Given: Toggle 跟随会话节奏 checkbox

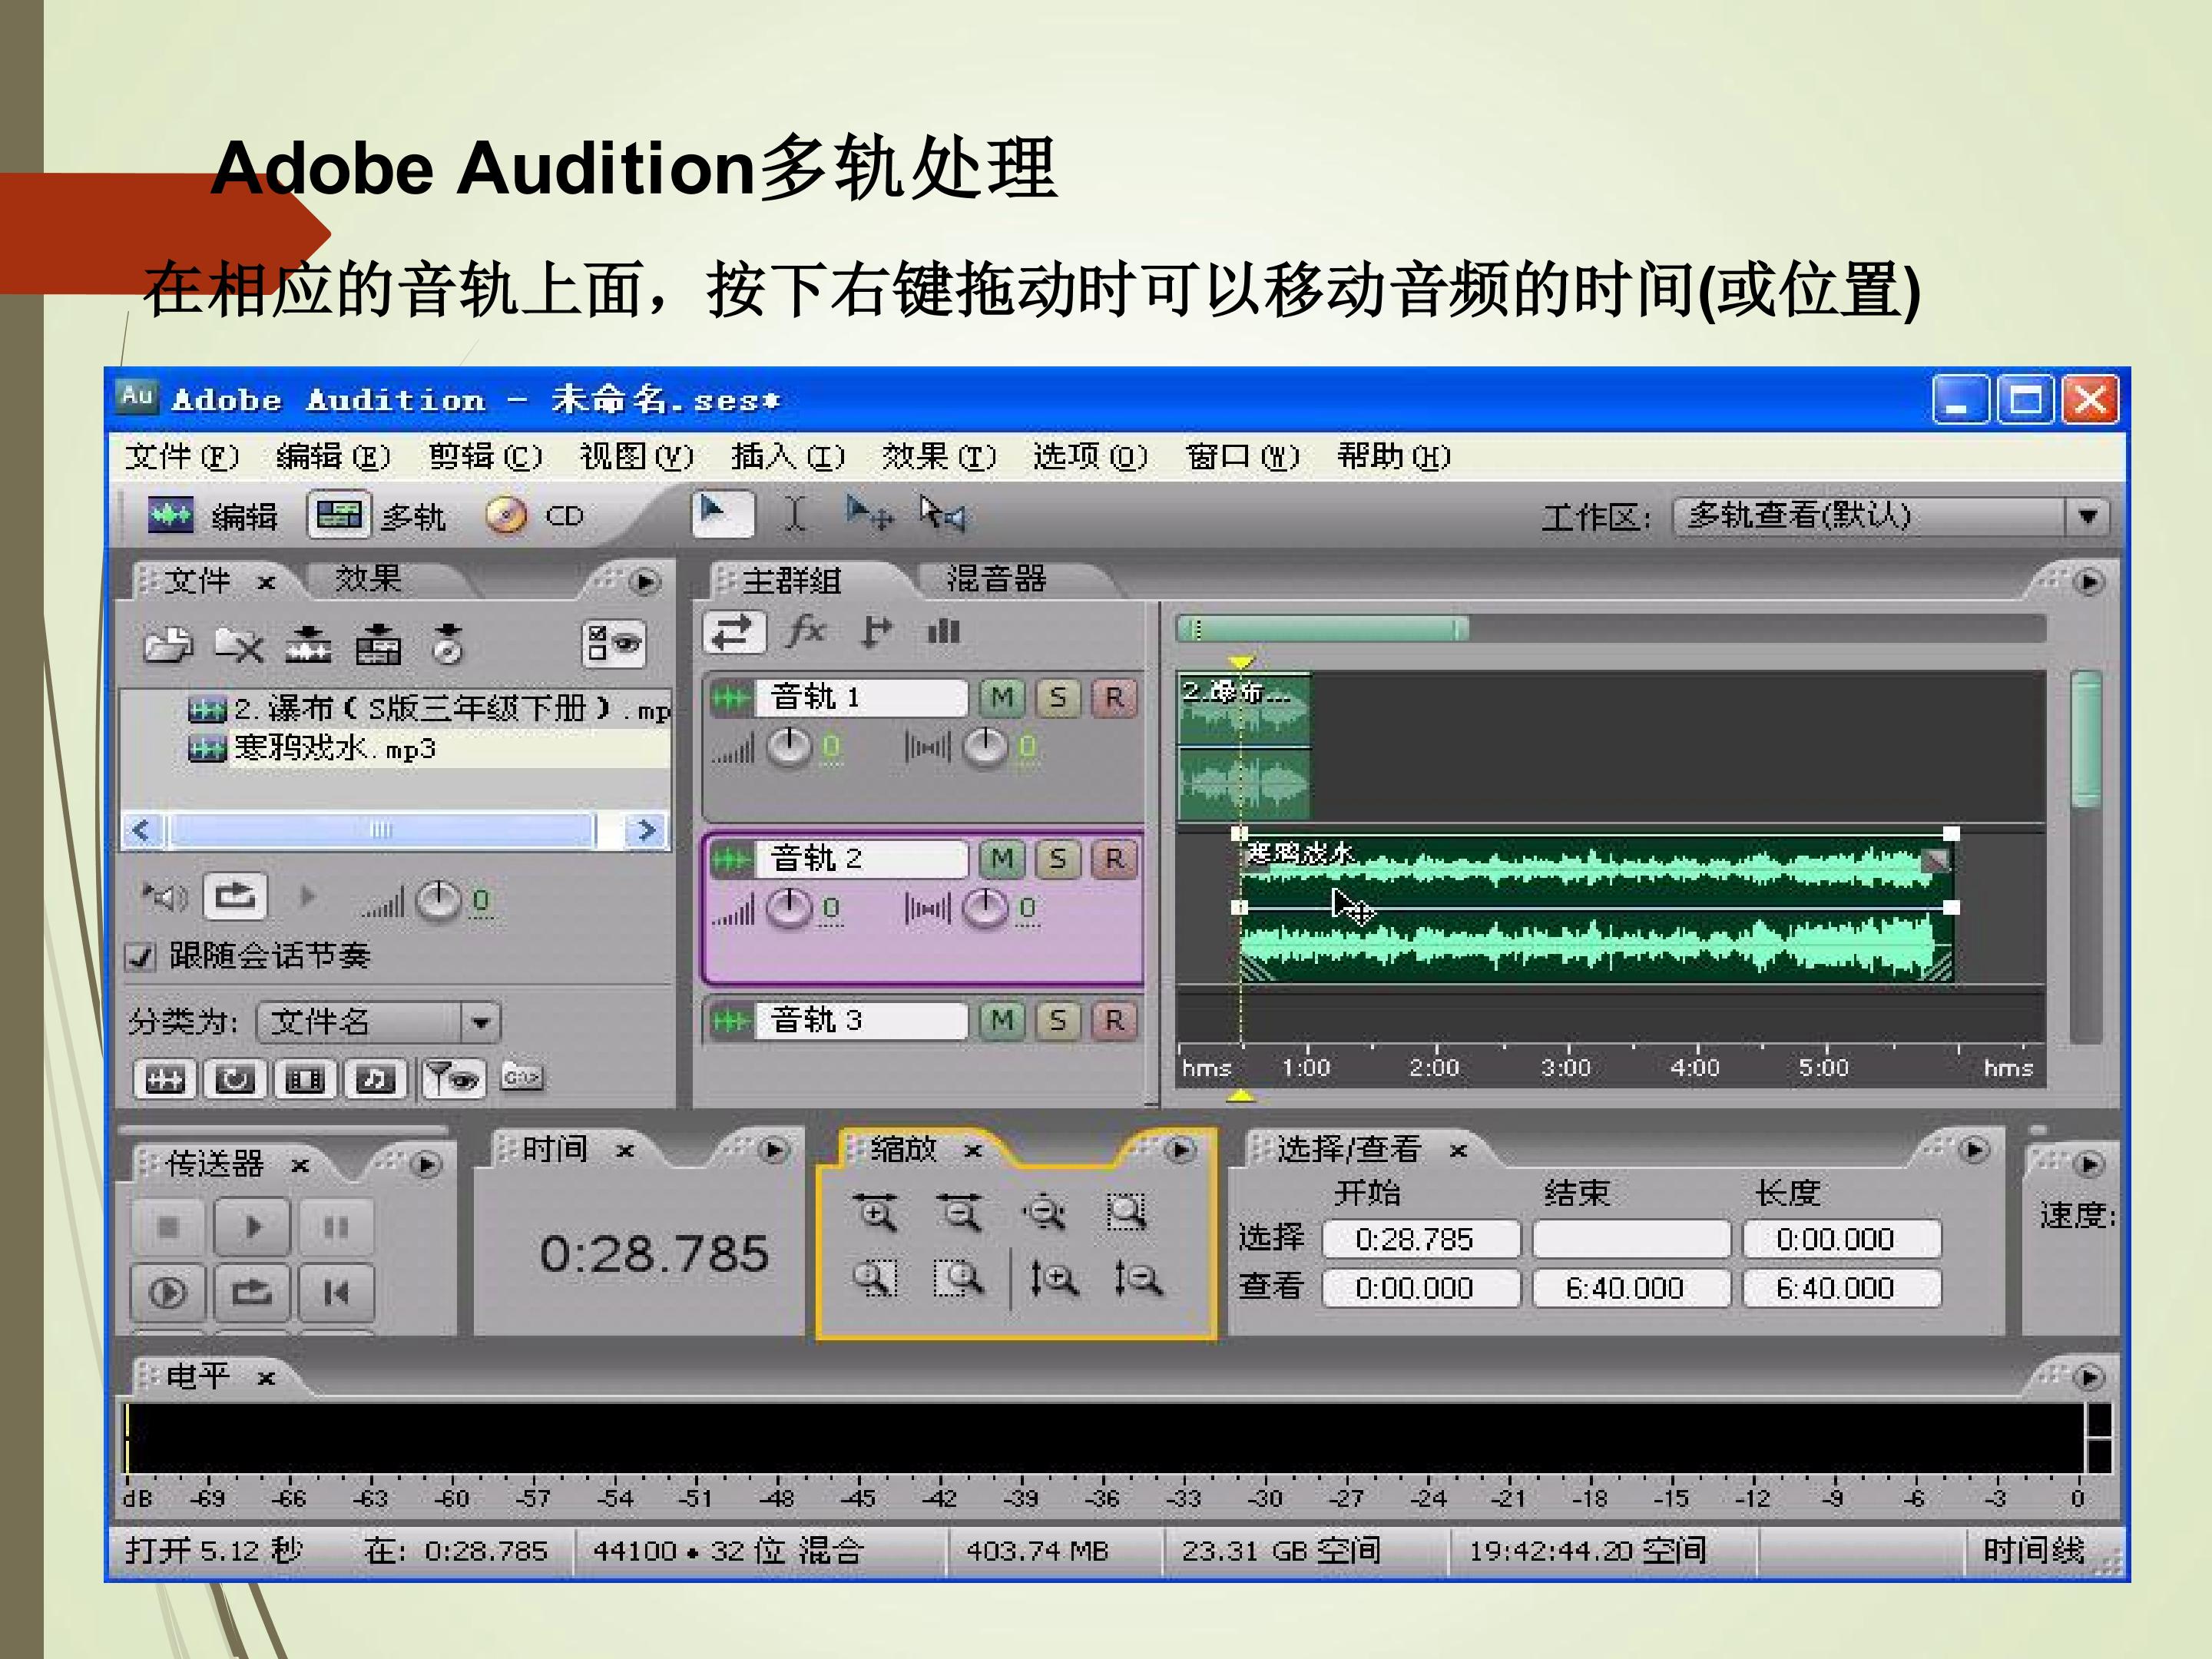Looking at the screenshot, I should 140,957.
